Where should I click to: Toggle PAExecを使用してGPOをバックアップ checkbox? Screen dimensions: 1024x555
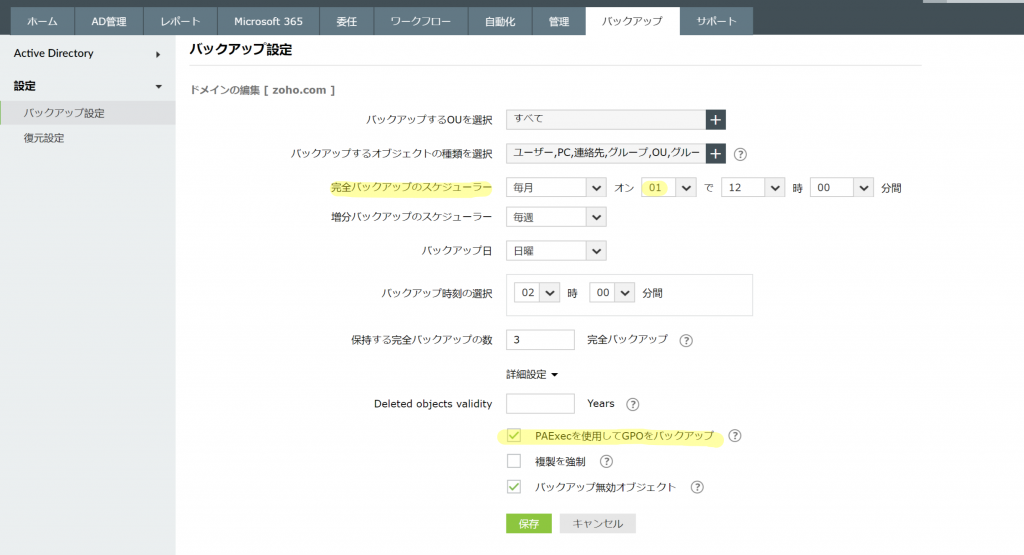click(x=514, y=436)
